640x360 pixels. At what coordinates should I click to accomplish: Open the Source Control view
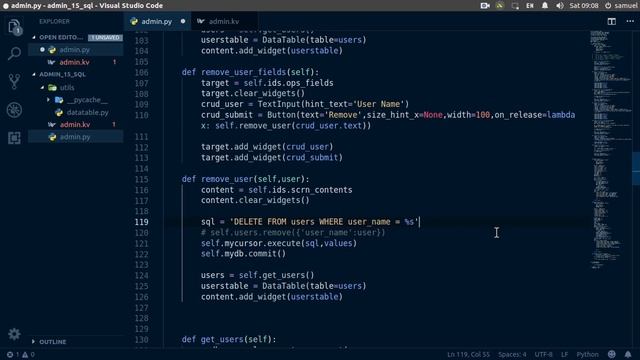tap(14, 82)
